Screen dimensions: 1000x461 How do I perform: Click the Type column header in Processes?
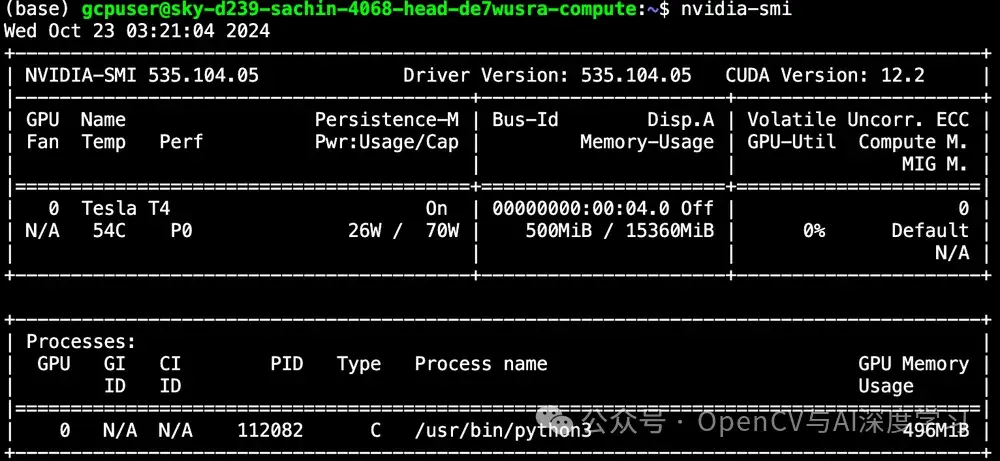pos(359,364)
